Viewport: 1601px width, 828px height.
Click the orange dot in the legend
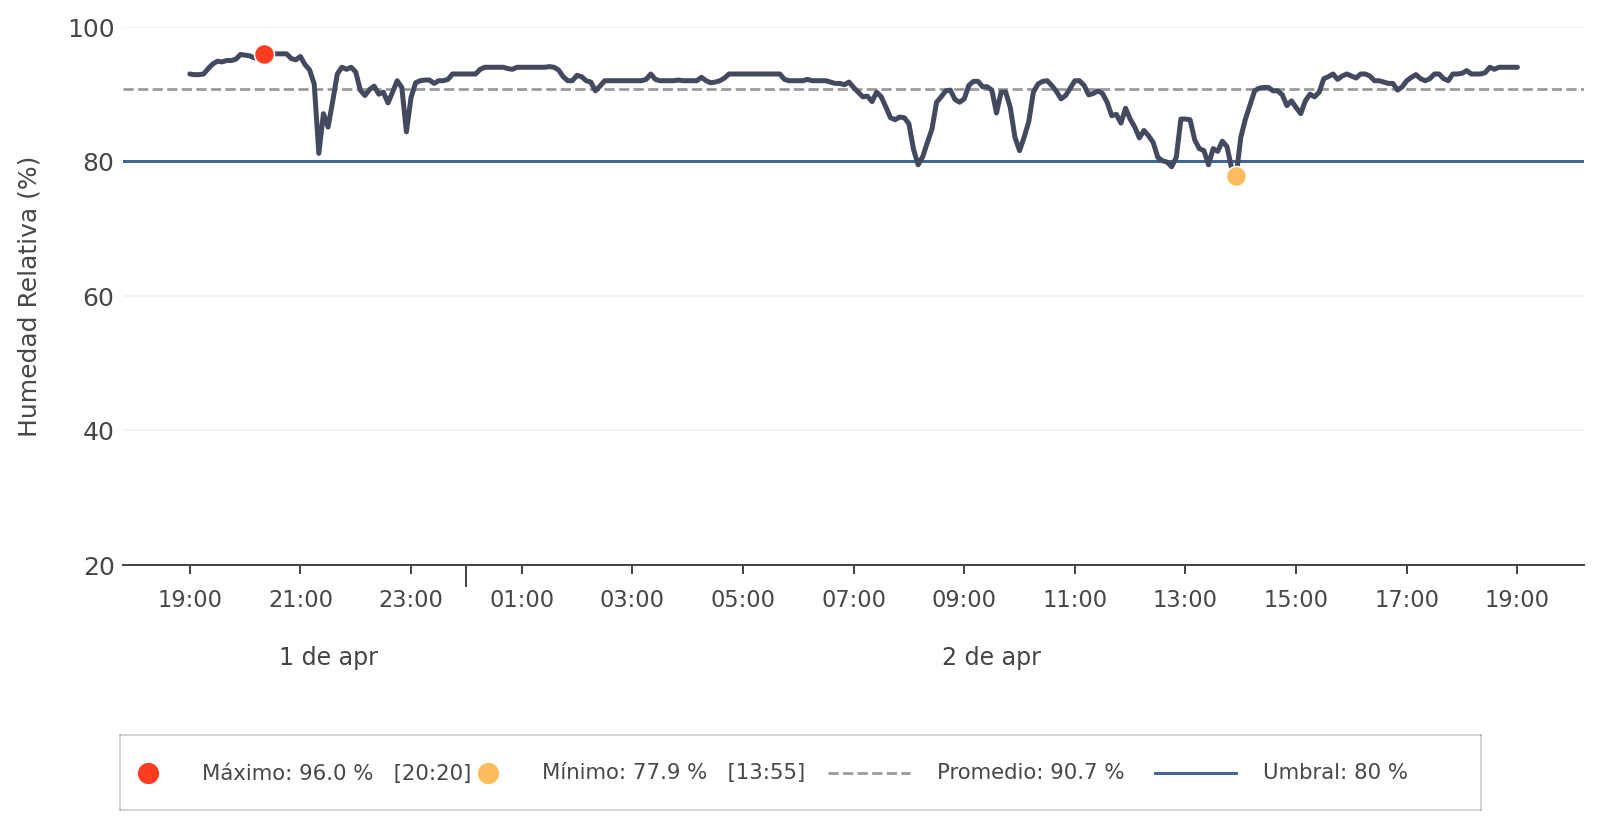[x=488, y=773]
